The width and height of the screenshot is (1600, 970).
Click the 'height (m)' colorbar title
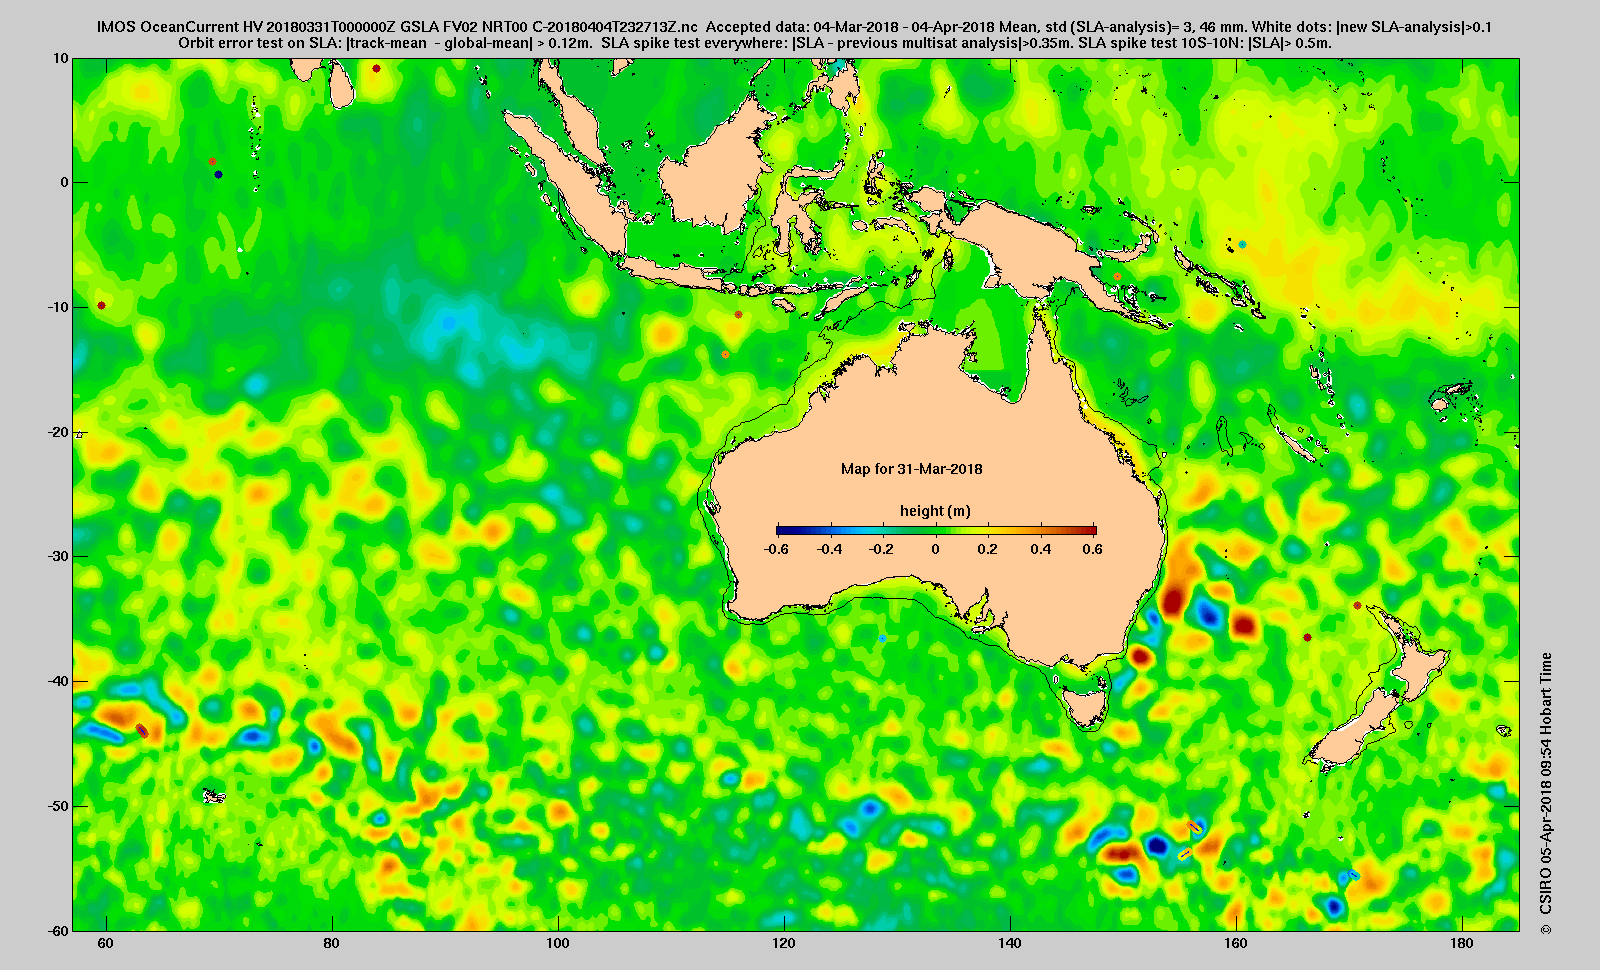[x=935, y=510]
